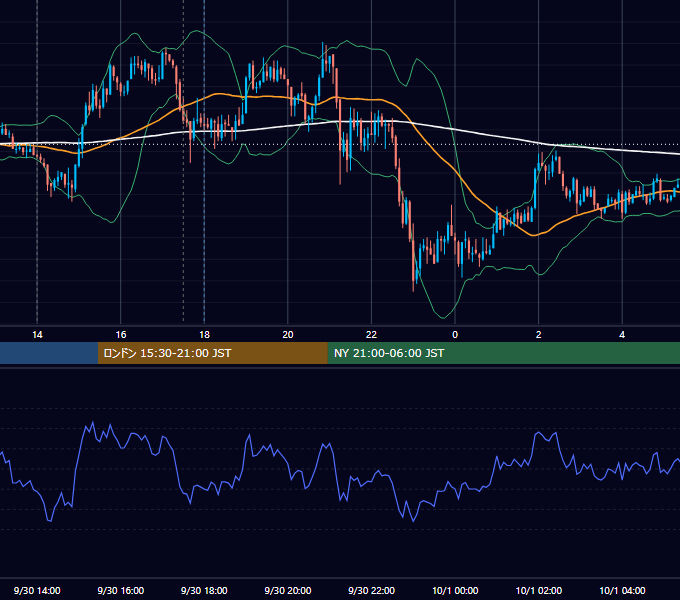Click the 9/30 22:00 timestamp label
The height and width of the screenshot is (600, 680).
pyautogui.click(x=371, y=590)
